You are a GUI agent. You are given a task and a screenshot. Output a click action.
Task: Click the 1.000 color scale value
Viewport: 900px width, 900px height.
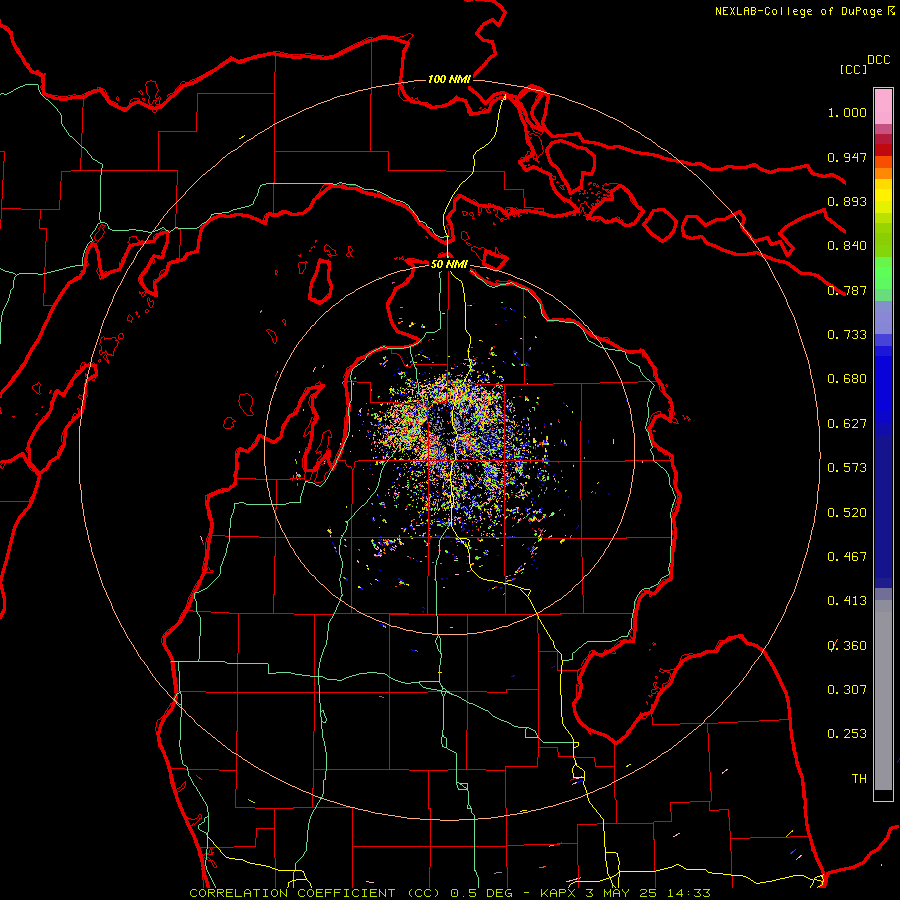pyautogui.click(x=847, y=112)
